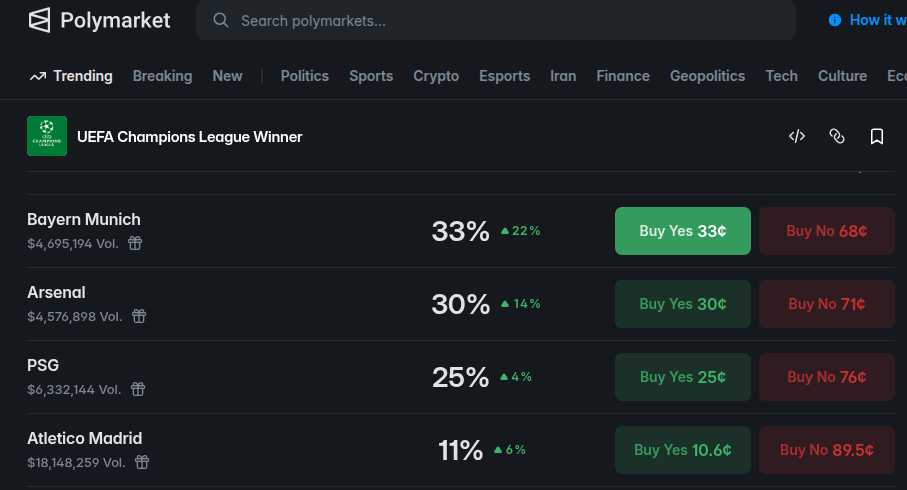Click gift icon next to Bayern Munich volume
The image size is (907, 490).
point(135,243)
